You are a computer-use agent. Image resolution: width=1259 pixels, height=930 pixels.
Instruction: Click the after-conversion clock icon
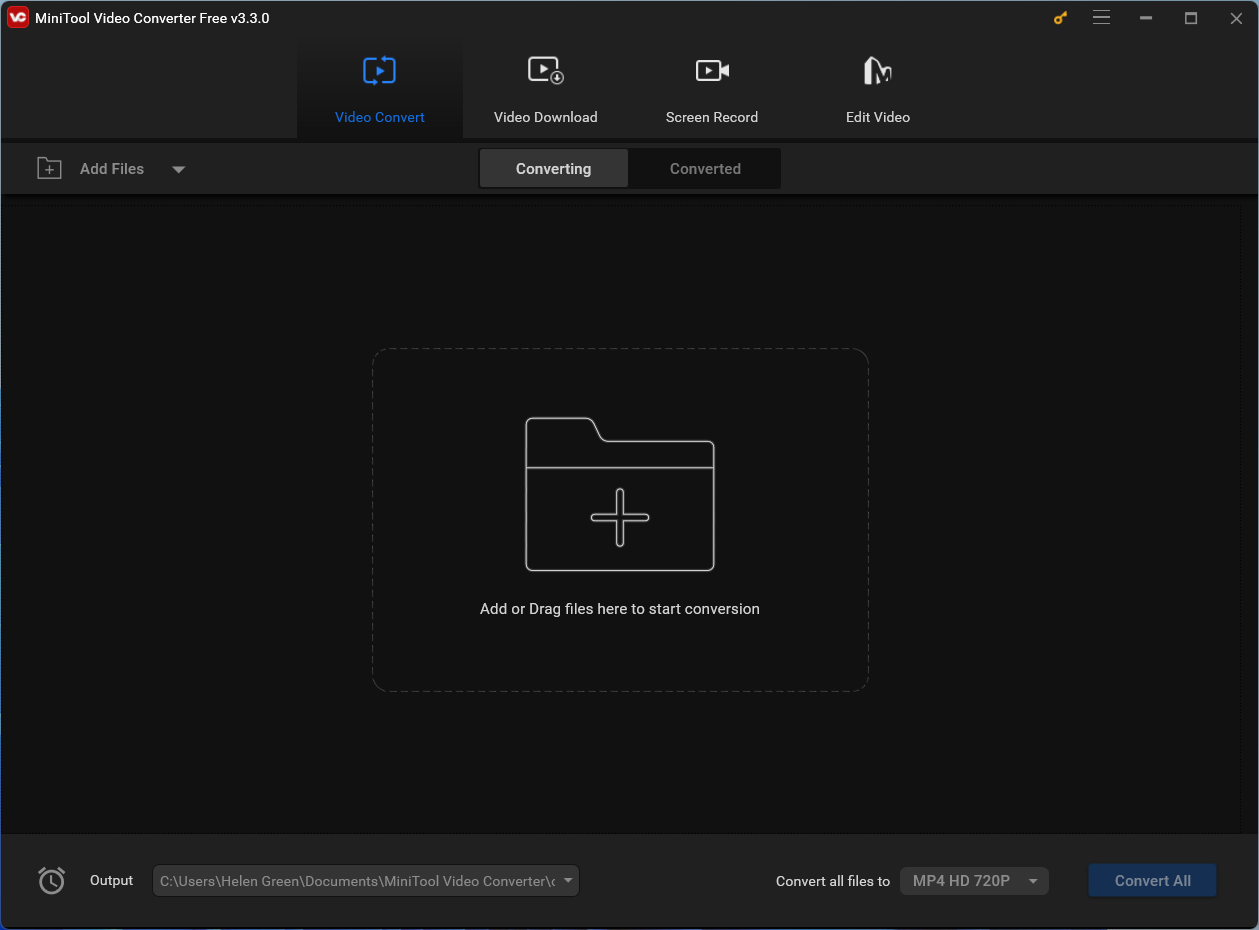click(51, 880)
